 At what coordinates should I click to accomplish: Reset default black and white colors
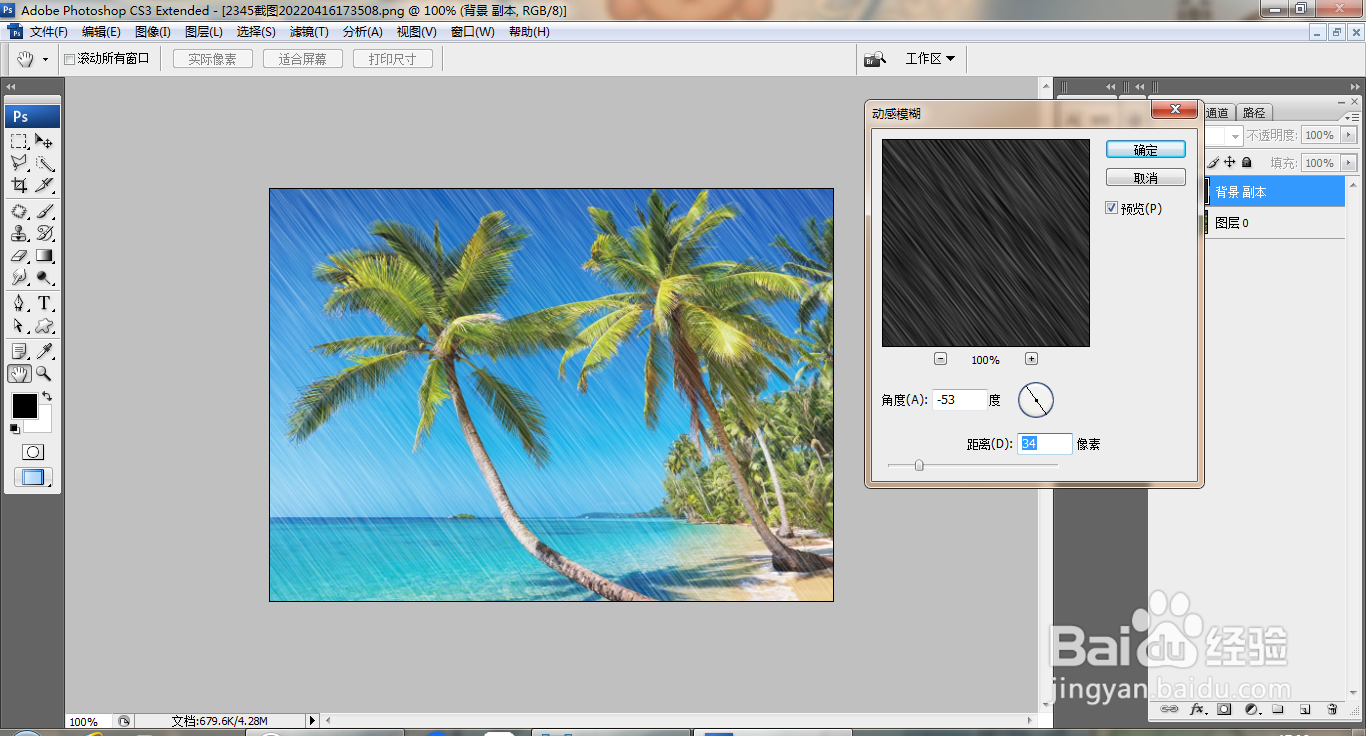click(x=14, y=429)
